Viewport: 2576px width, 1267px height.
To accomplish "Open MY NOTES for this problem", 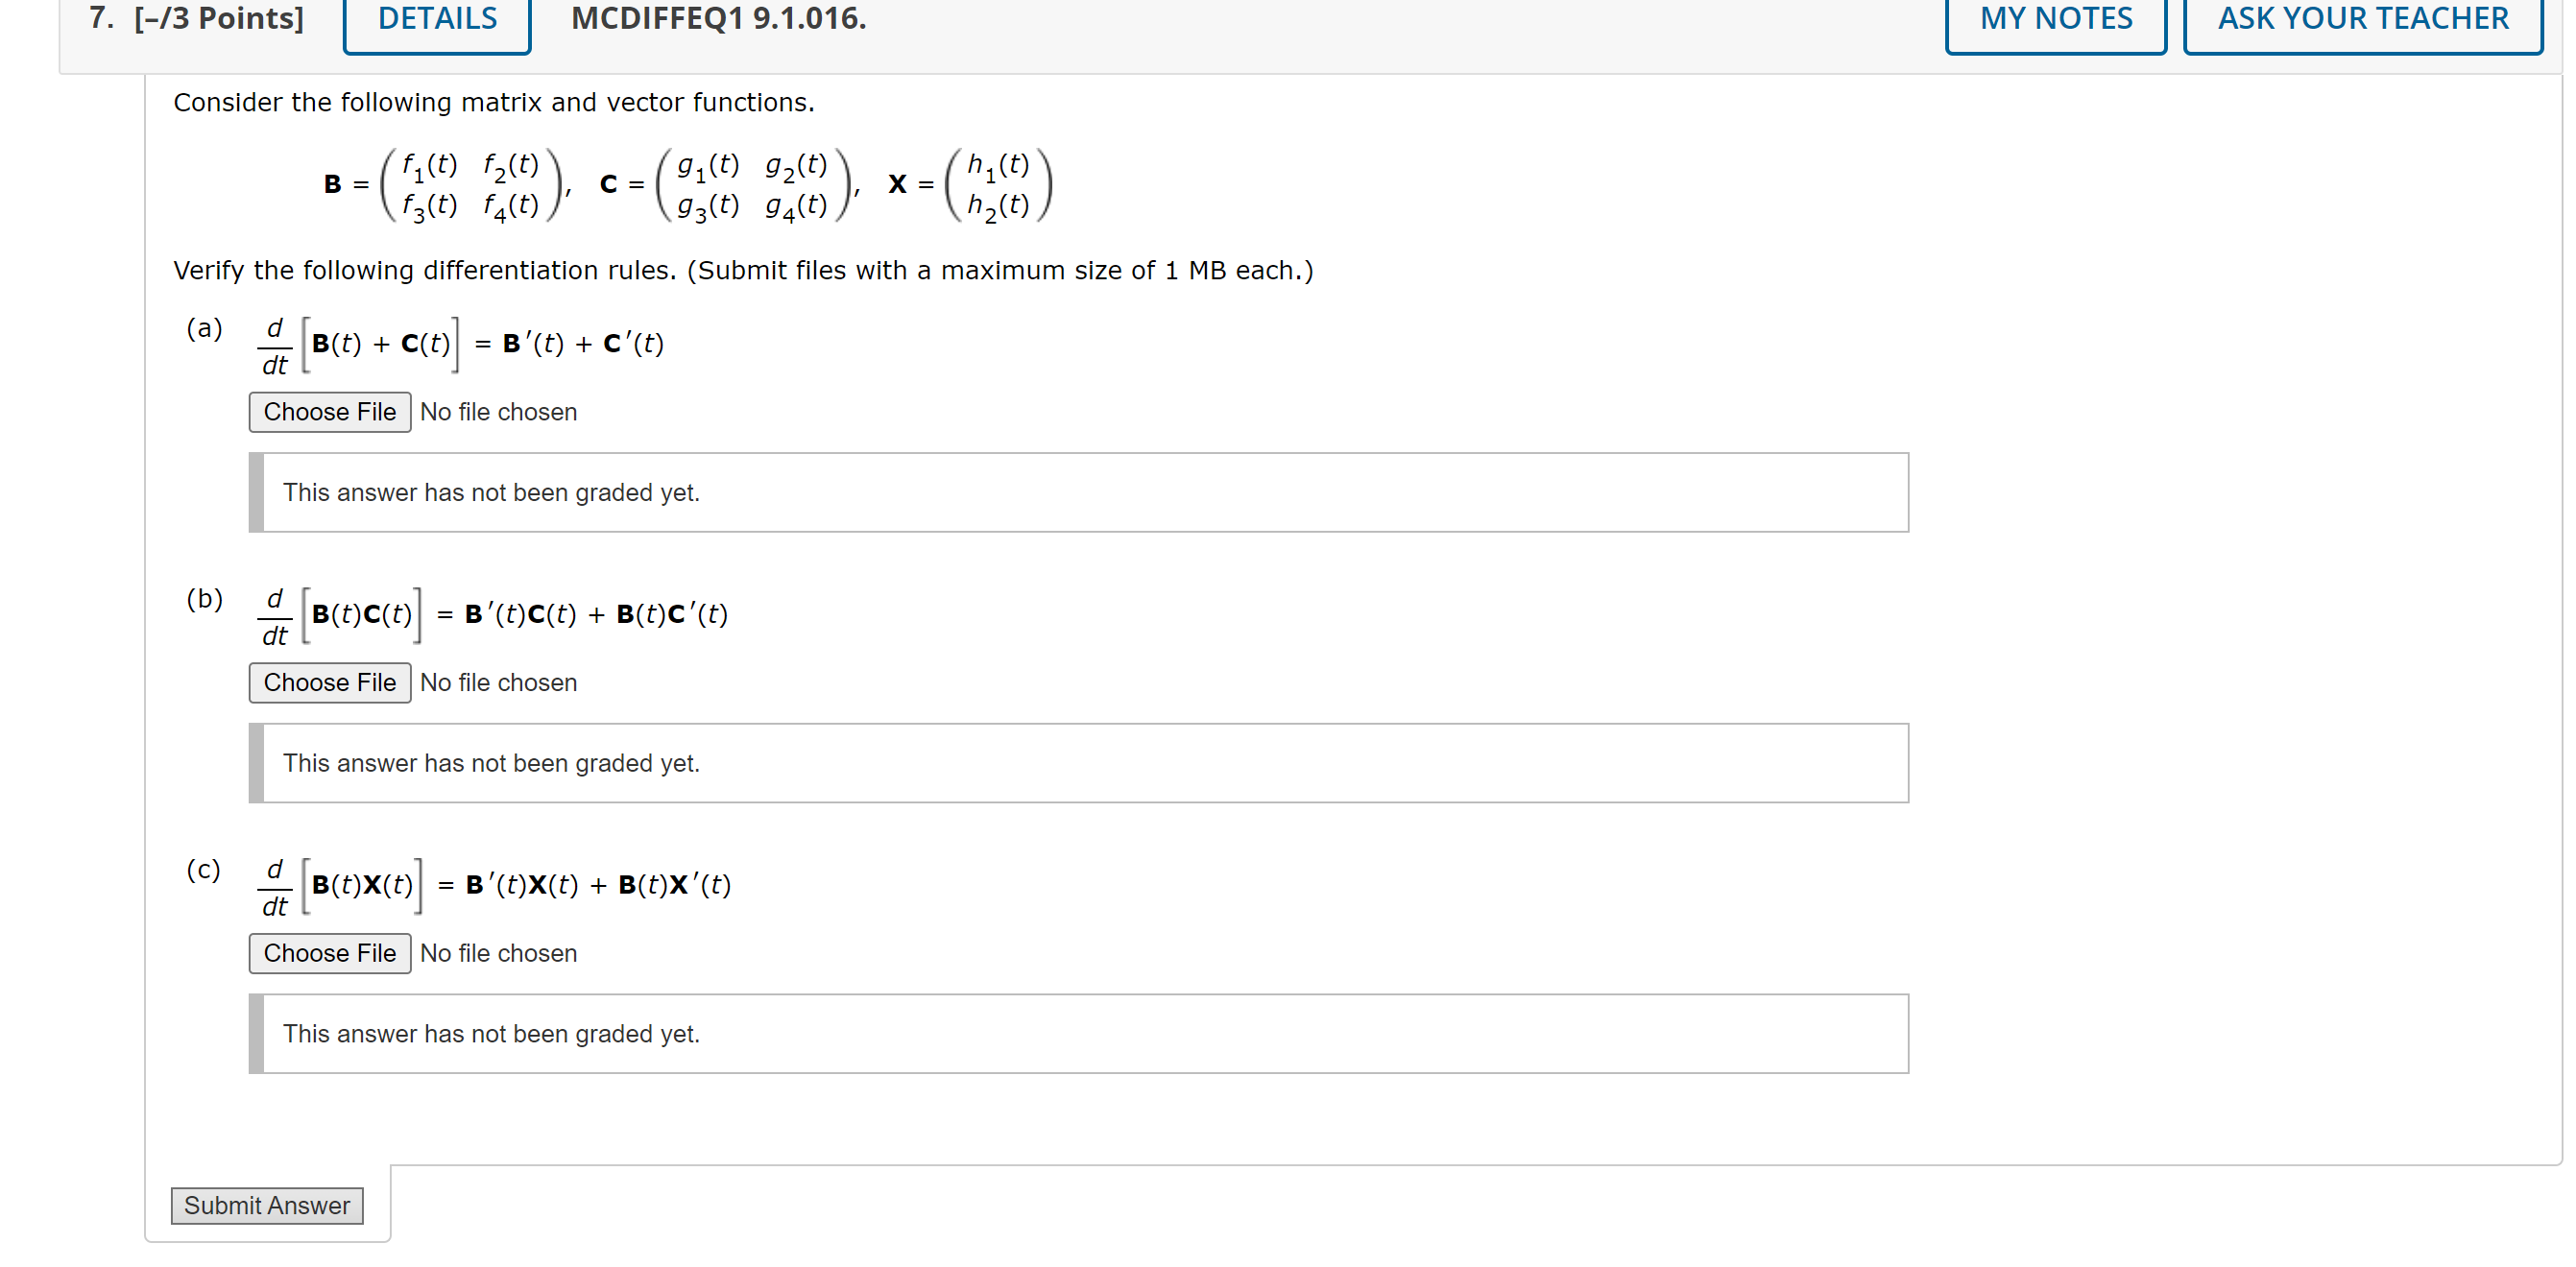I will pos(2054,19).
